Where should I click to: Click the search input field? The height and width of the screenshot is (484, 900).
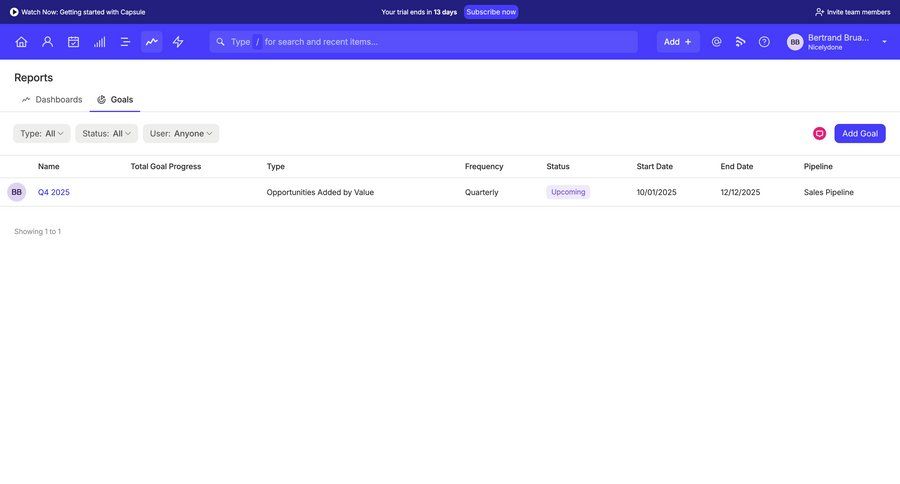coord(440,42)
